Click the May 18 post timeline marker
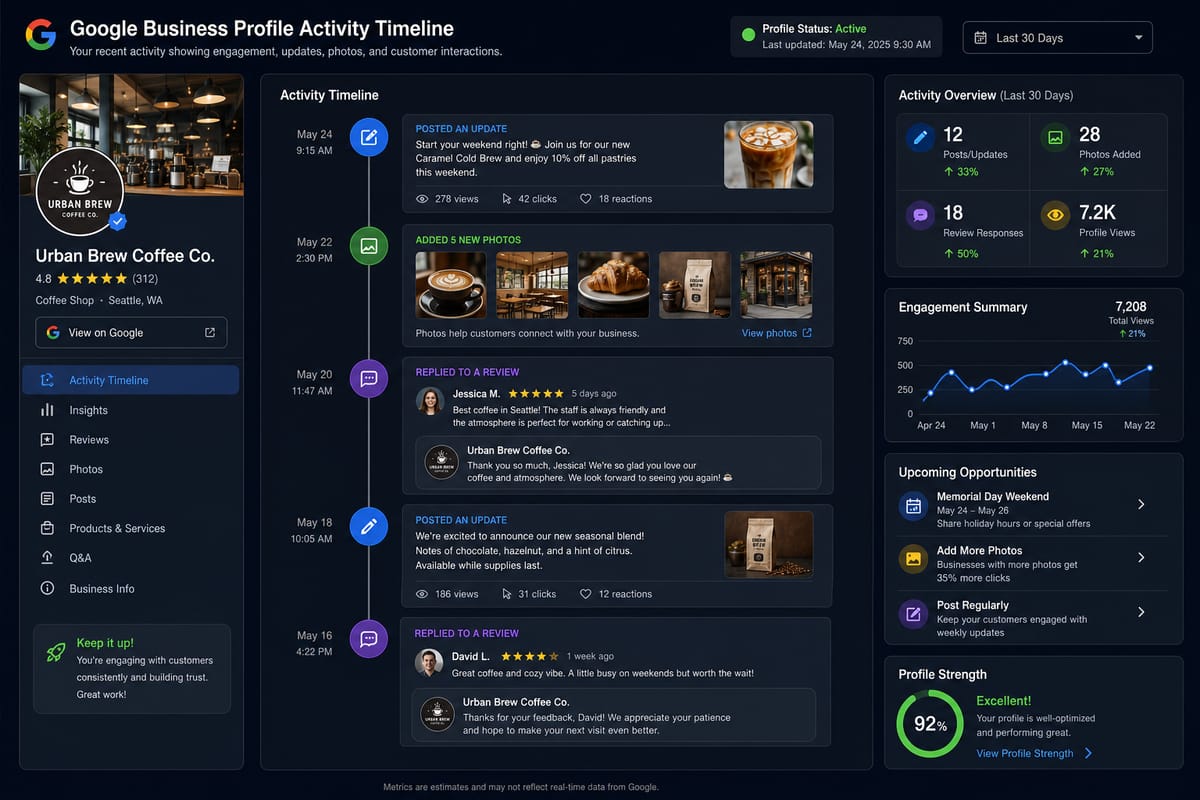This screenshot has width=1200, height=800. (369, 526)
